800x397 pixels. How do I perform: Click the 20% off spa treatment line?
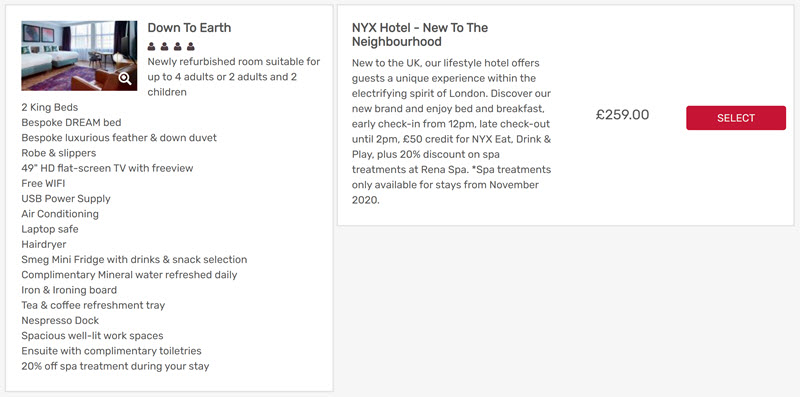coord(115,366)
